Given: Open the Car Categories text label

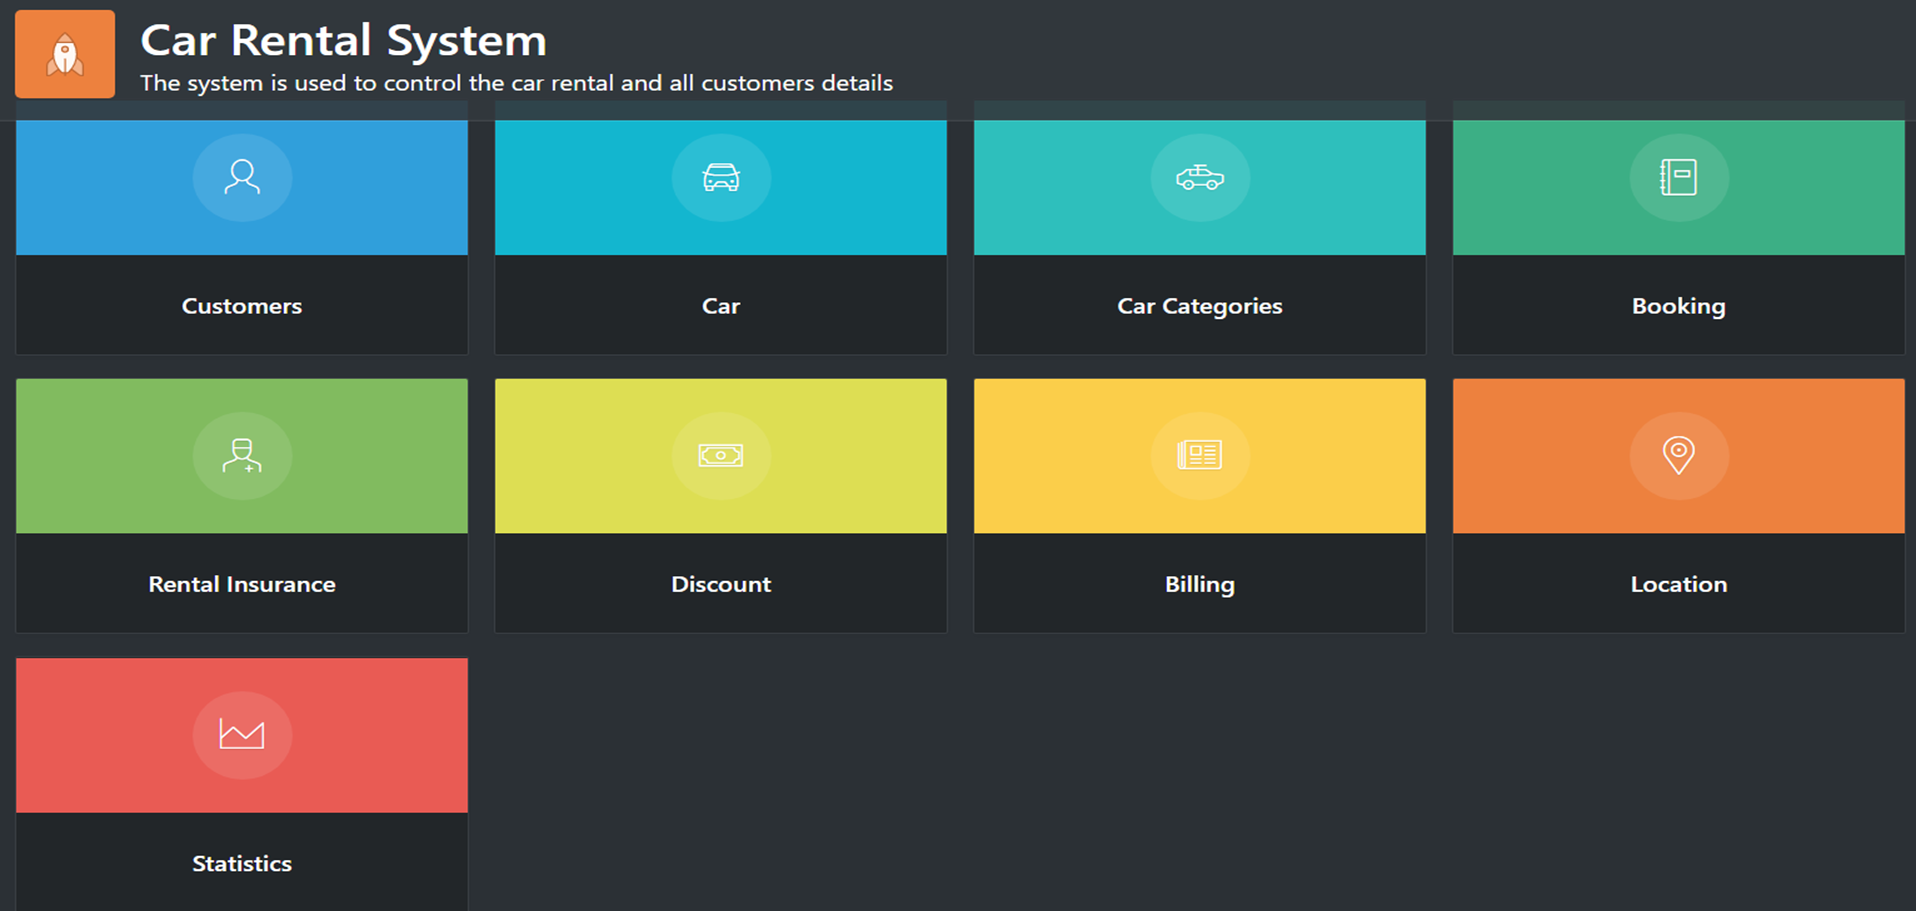Looking at the screenshot, I should (x=1199, y=306).
